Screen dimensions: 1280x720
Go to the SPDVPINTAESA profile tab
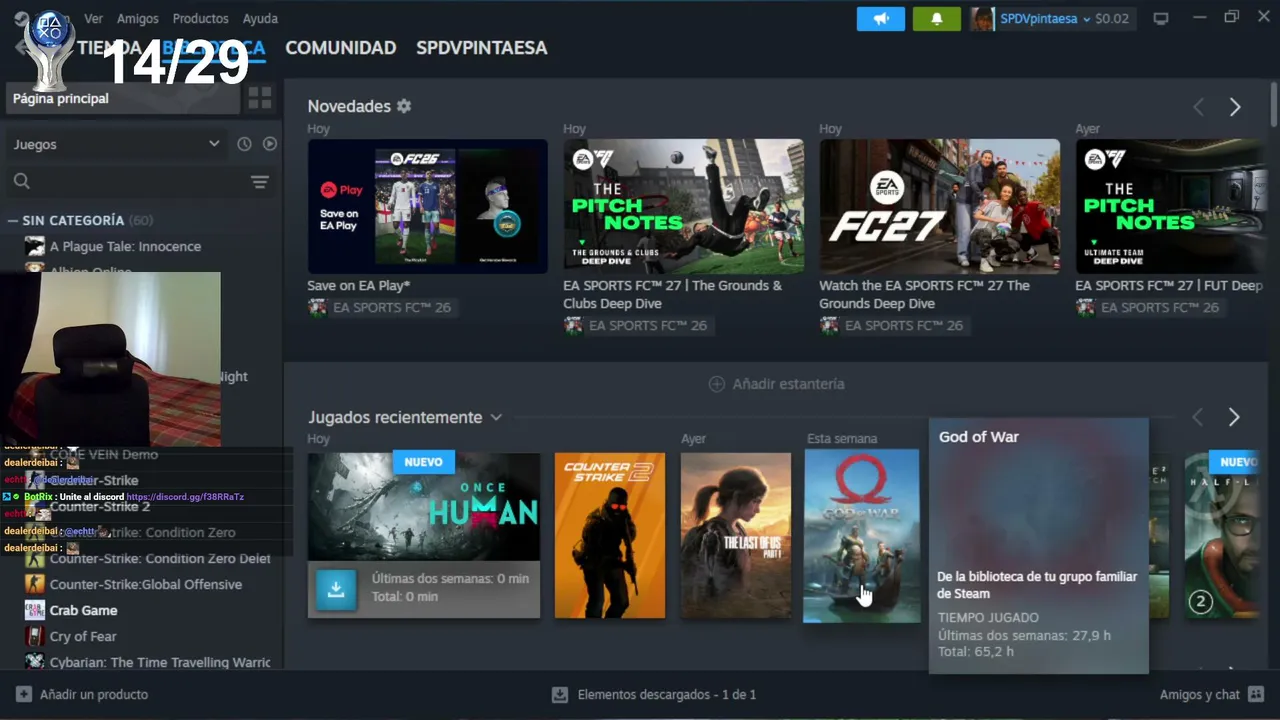coord(482,48)
